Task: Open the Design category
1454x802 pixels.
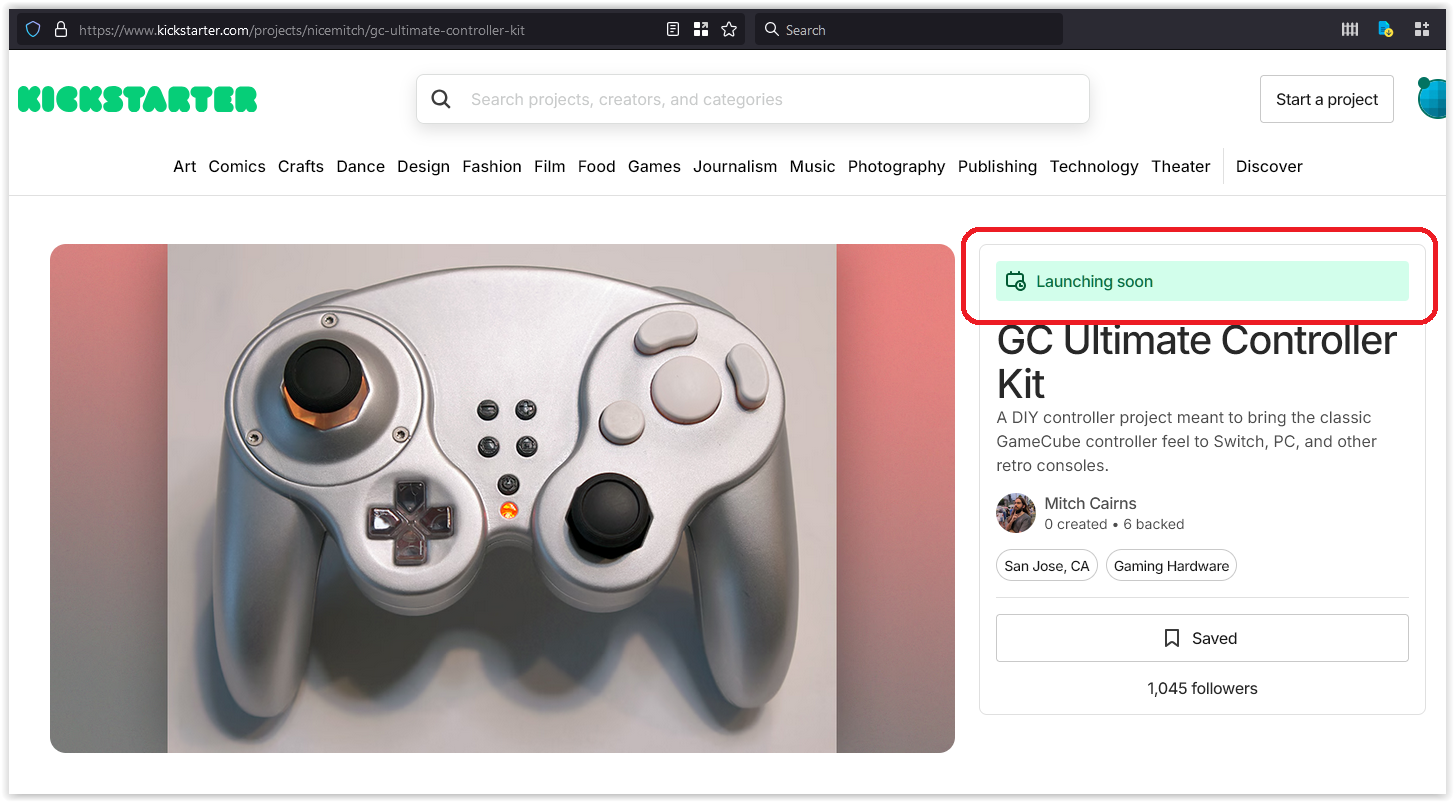Action: [424, 166]
